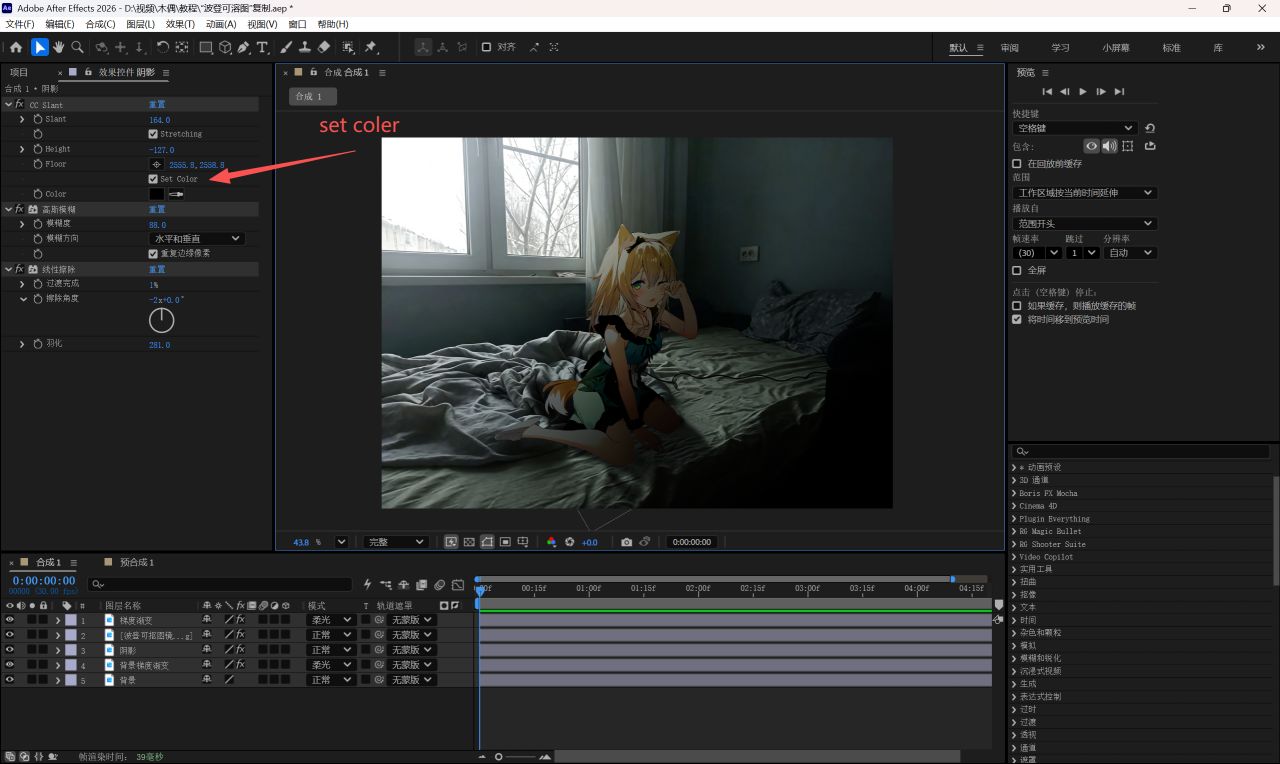The image size is (1280, 764).
Task: Jump to the last frame in Preview
Action: [x=1119, y=91]
